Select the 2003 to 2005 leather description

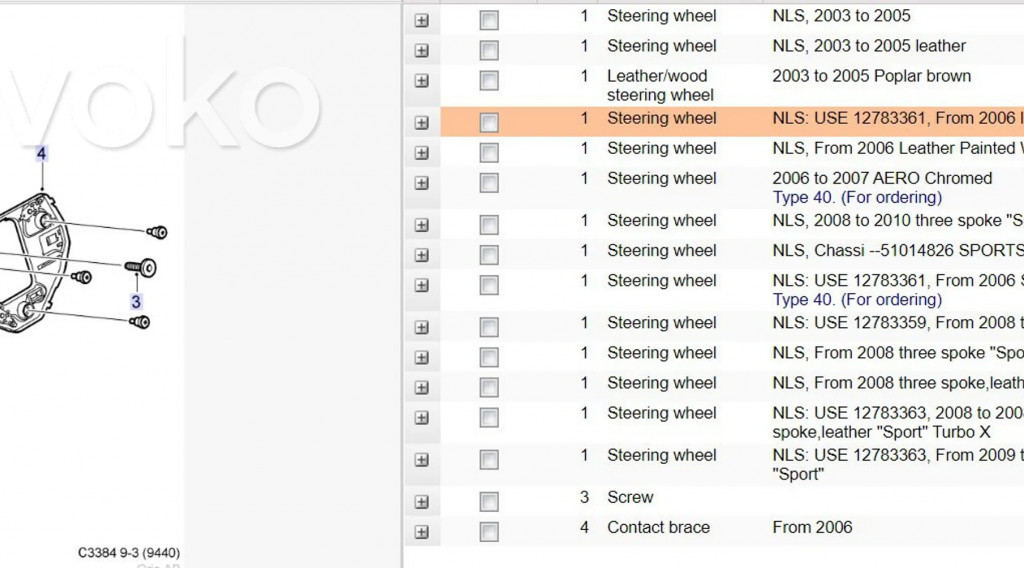869,46
